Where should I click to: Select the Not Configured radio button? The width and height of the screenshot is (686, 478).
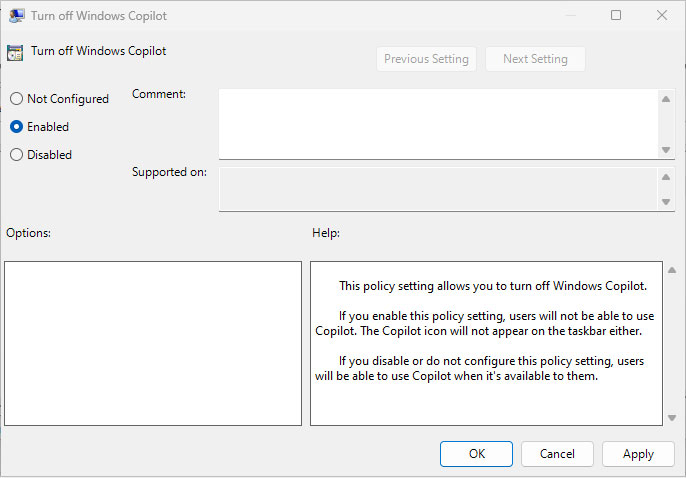[x=16, y=99]
